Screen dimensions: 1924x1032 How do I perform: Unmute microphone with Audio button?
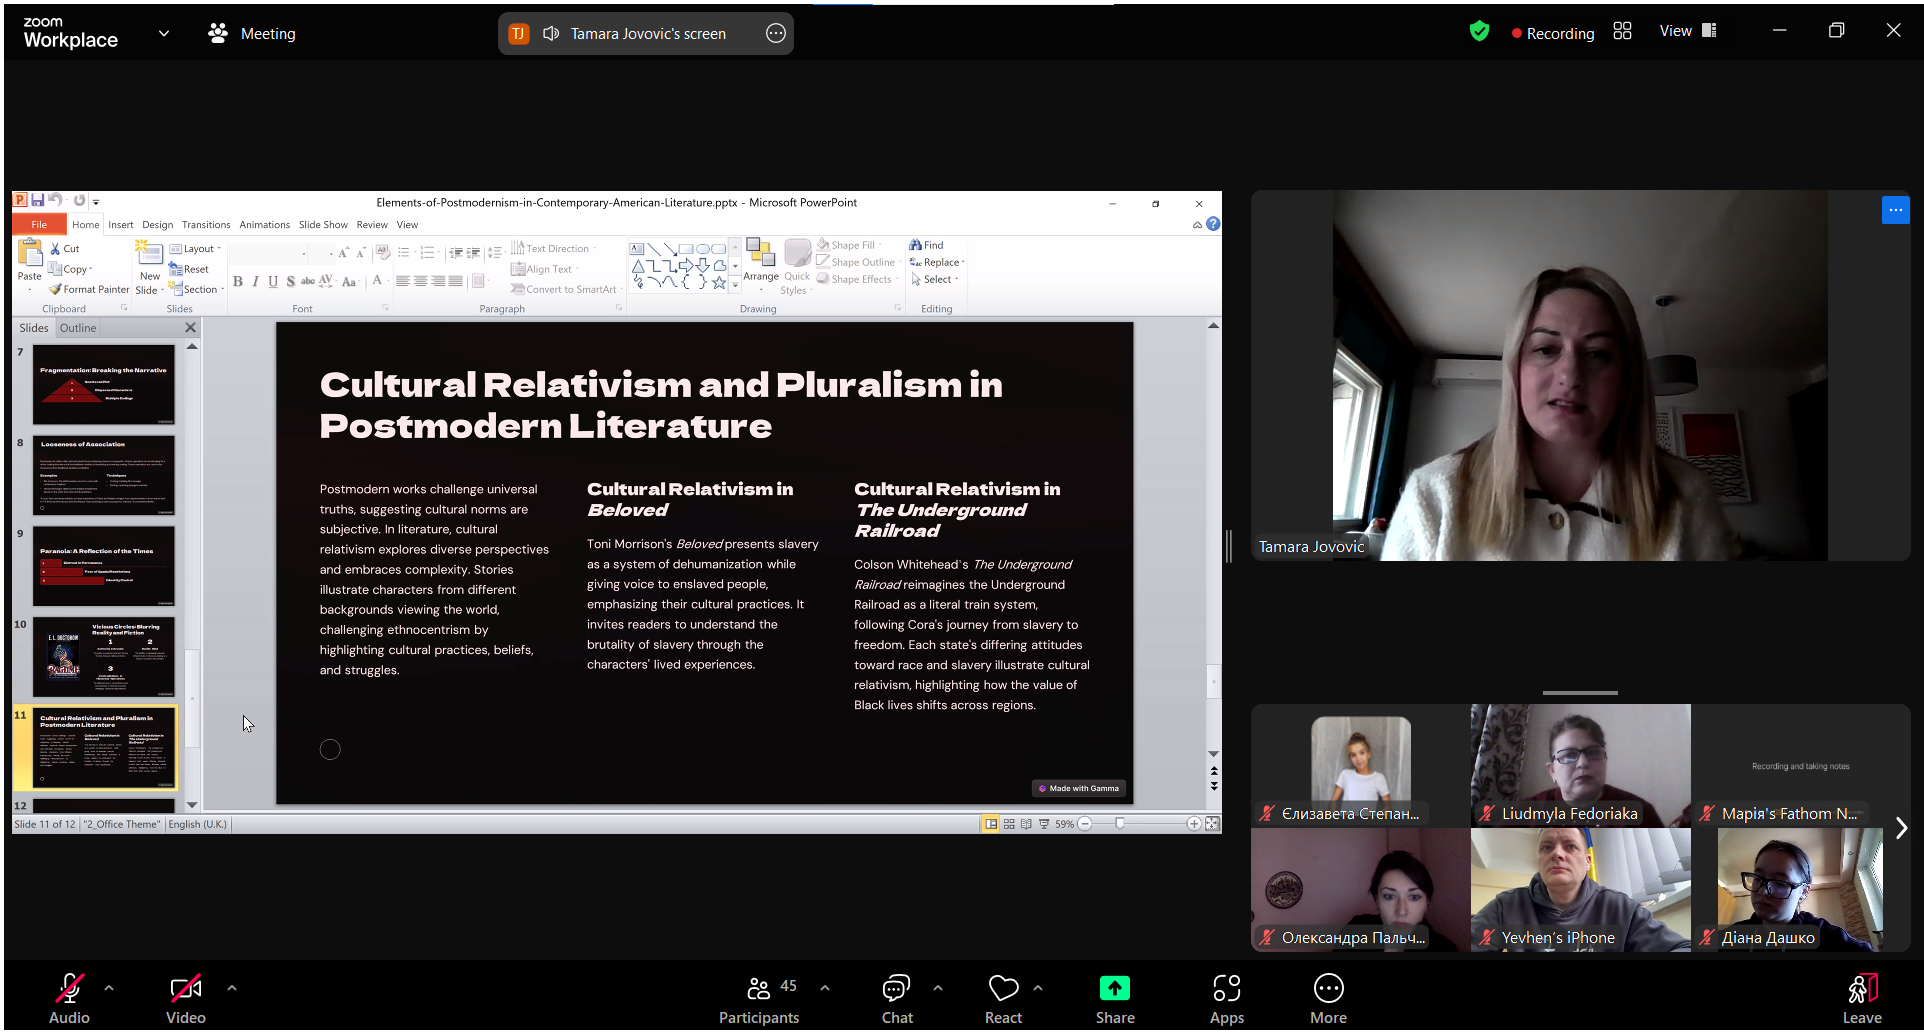coord(69,999)
